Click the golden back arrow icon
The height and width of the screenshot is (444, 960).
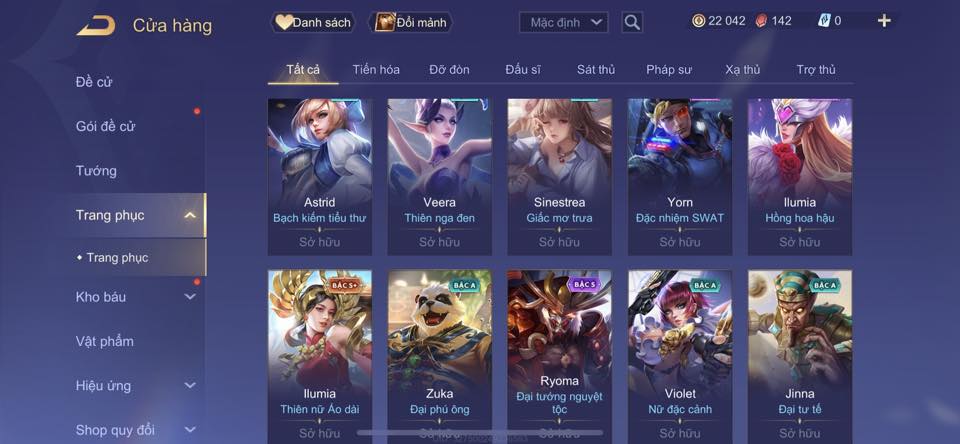coord(96,26)
